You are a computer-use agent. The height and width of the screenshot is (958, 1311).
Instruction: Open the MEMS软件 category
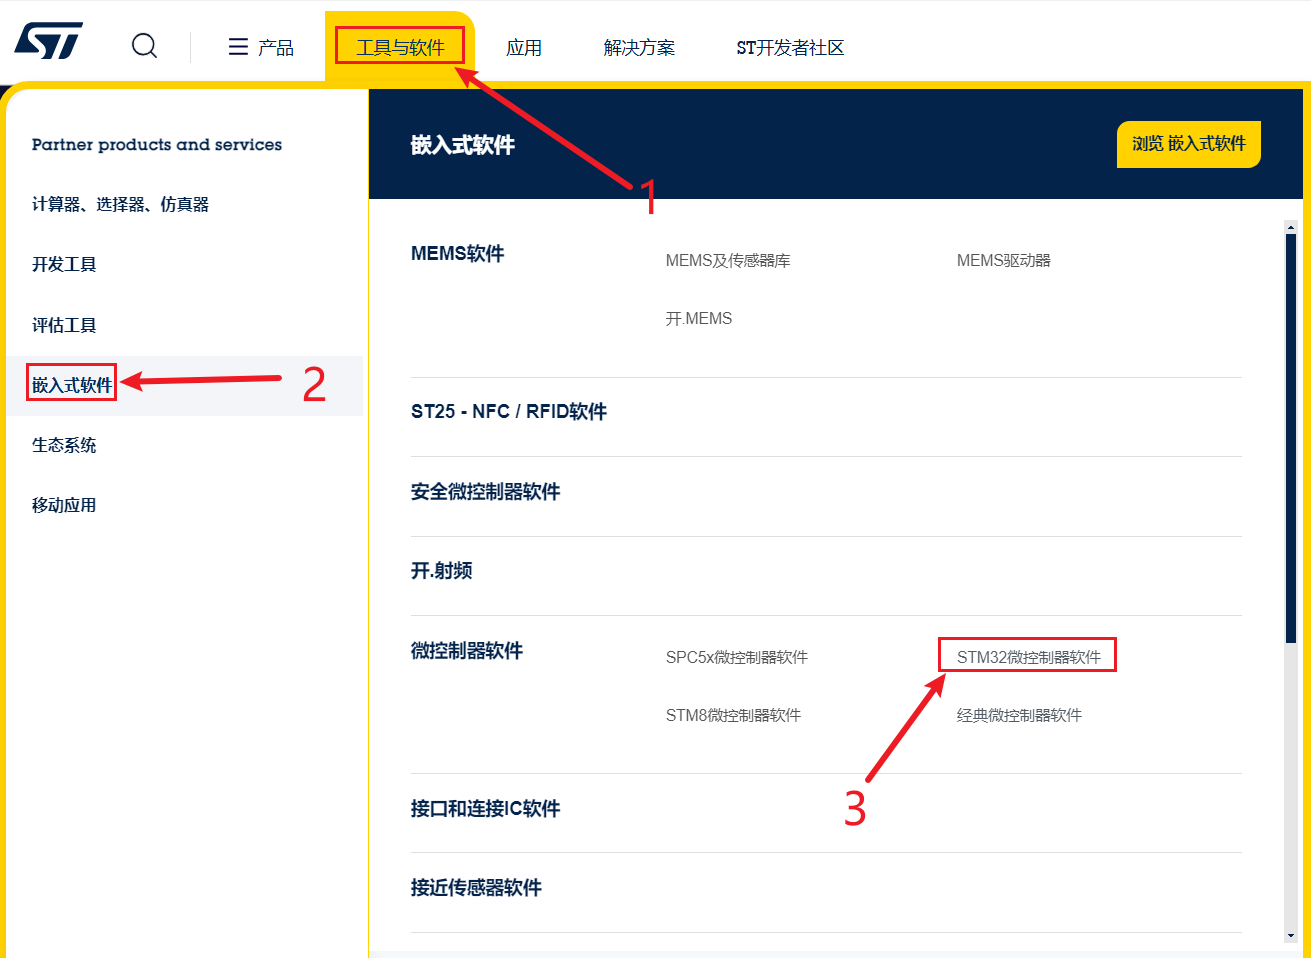point(458,253)
